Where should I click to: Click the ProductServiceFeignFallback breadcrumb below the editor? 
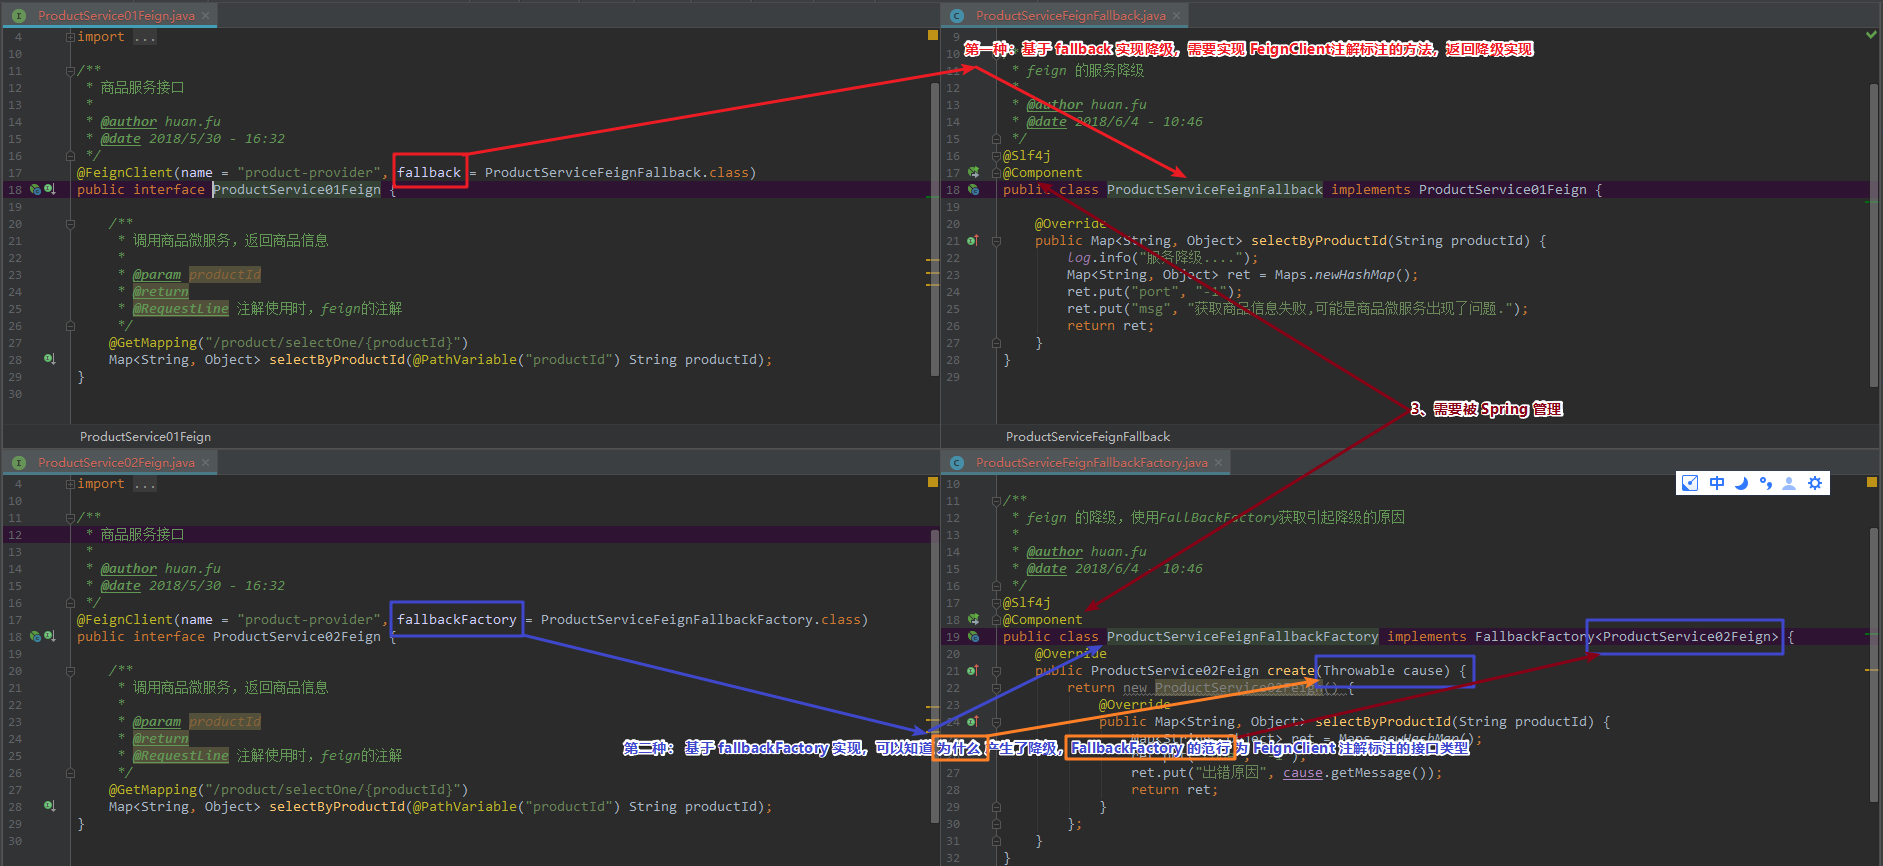1088,436
